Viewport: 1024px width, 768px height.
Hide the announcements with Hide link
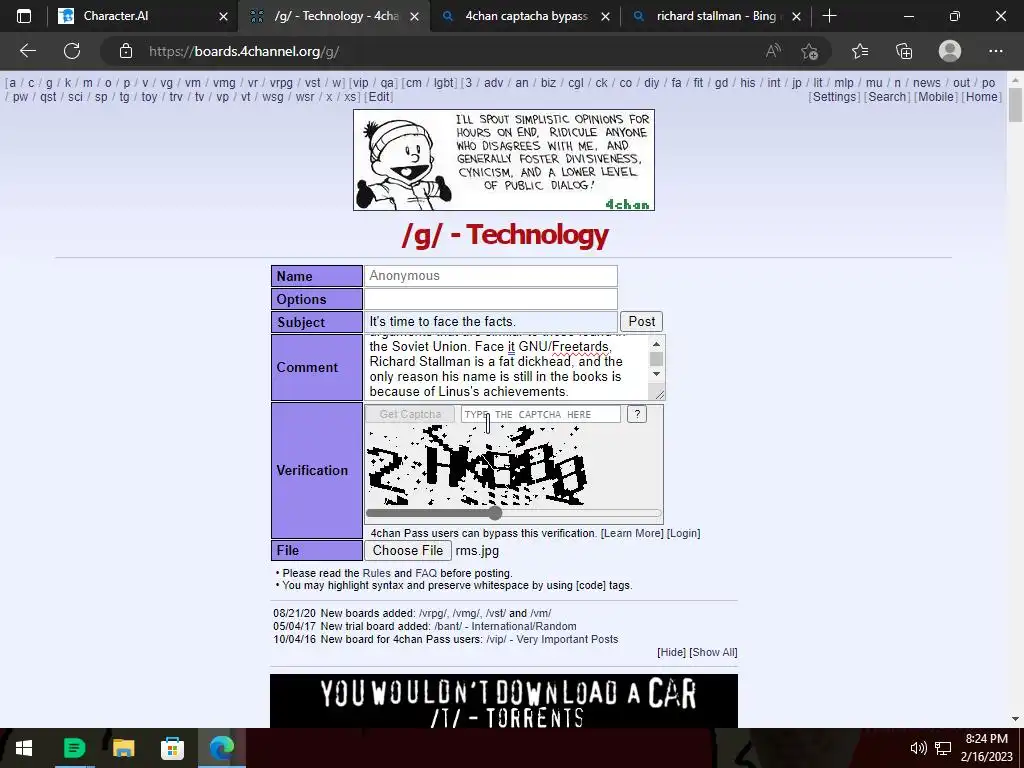(x=671, y=652)
